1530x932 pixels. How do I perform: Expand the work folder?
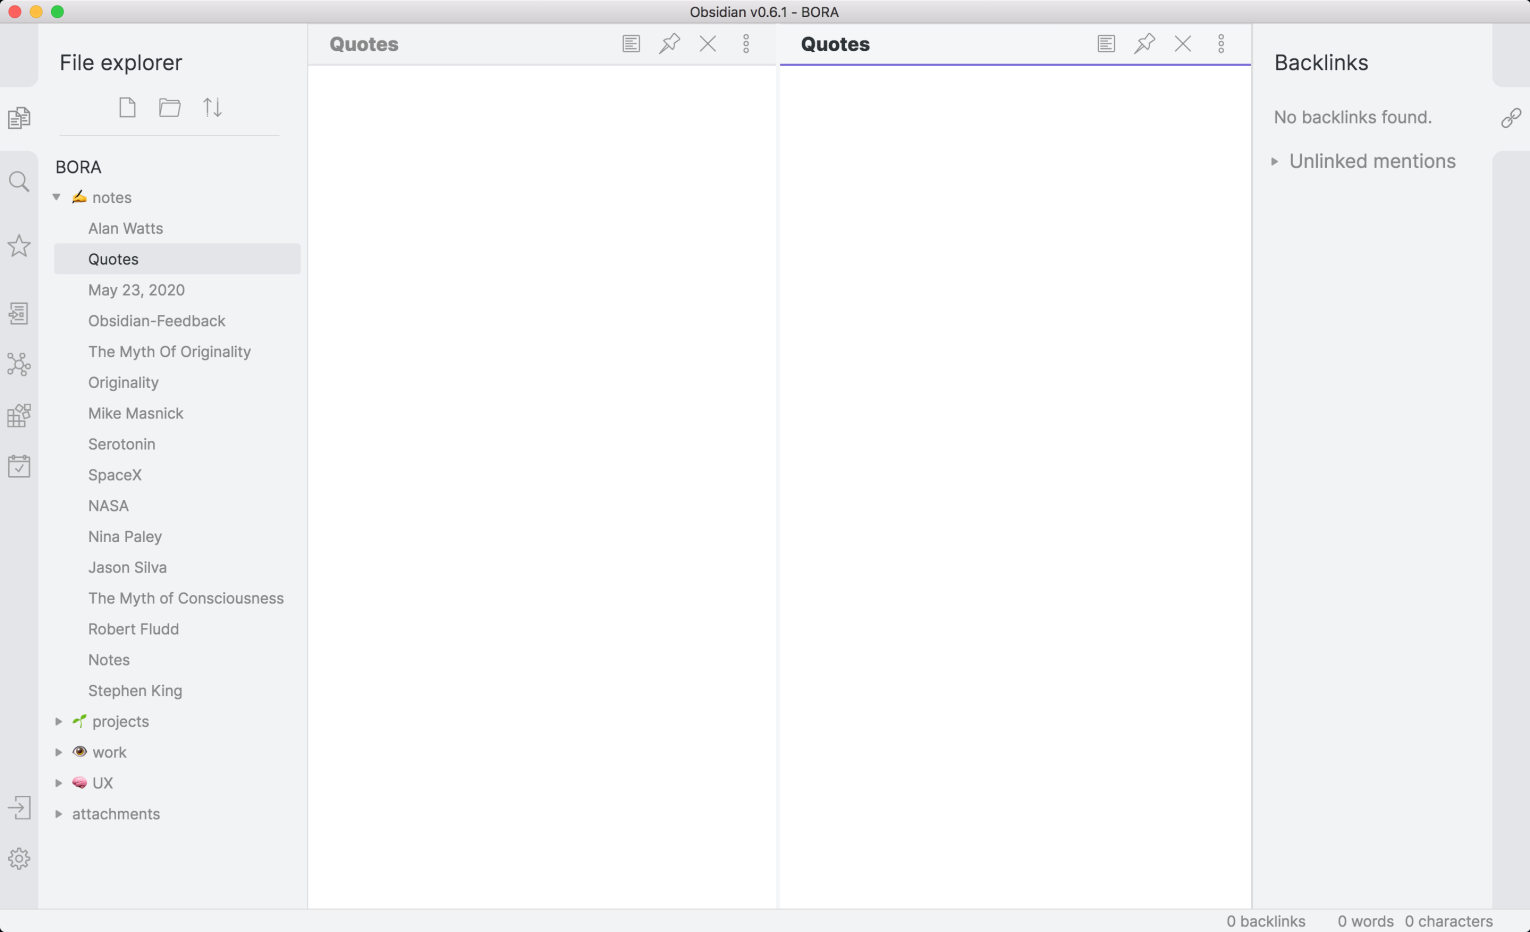point(58,752)
